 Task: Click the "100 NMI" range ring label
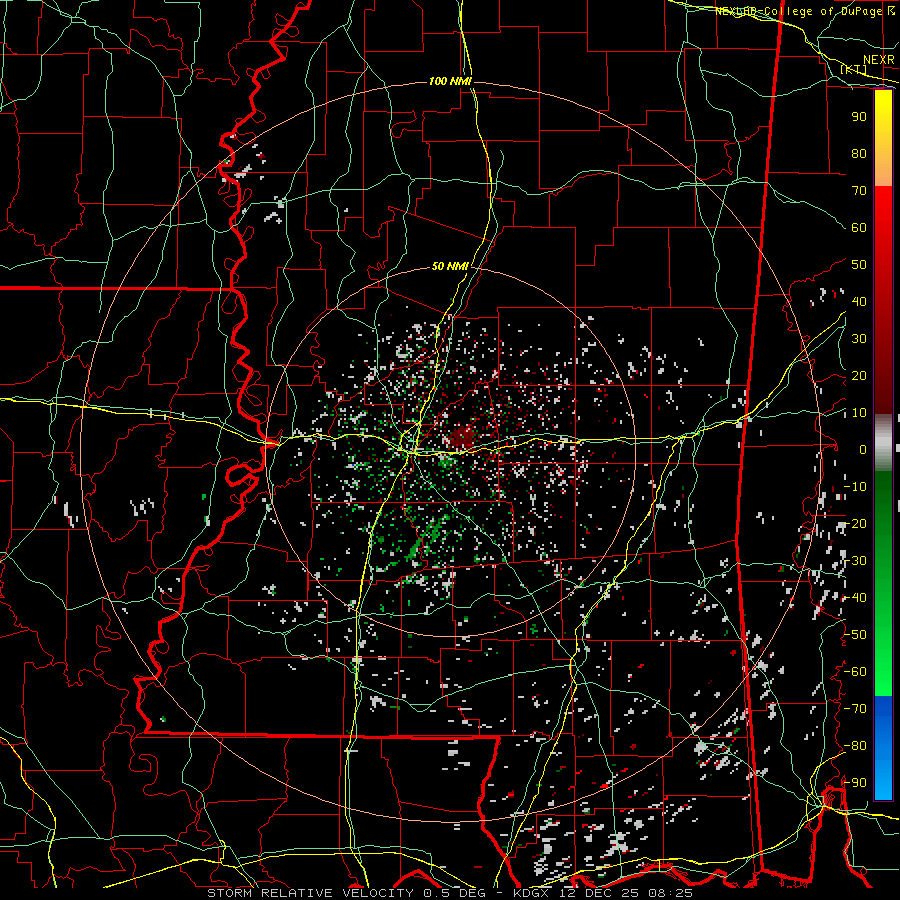(x=450, y=82)
